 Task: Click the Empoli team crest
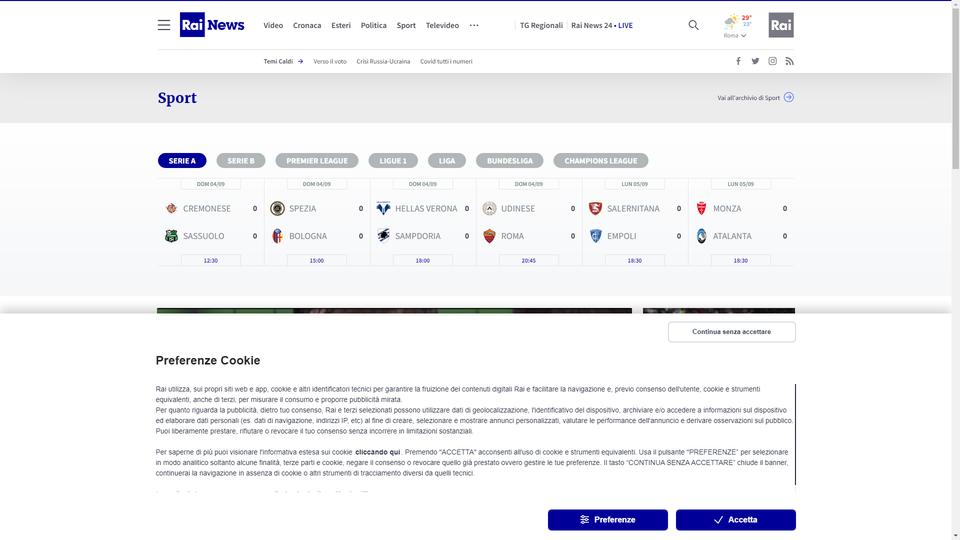(x=595, y=236)
